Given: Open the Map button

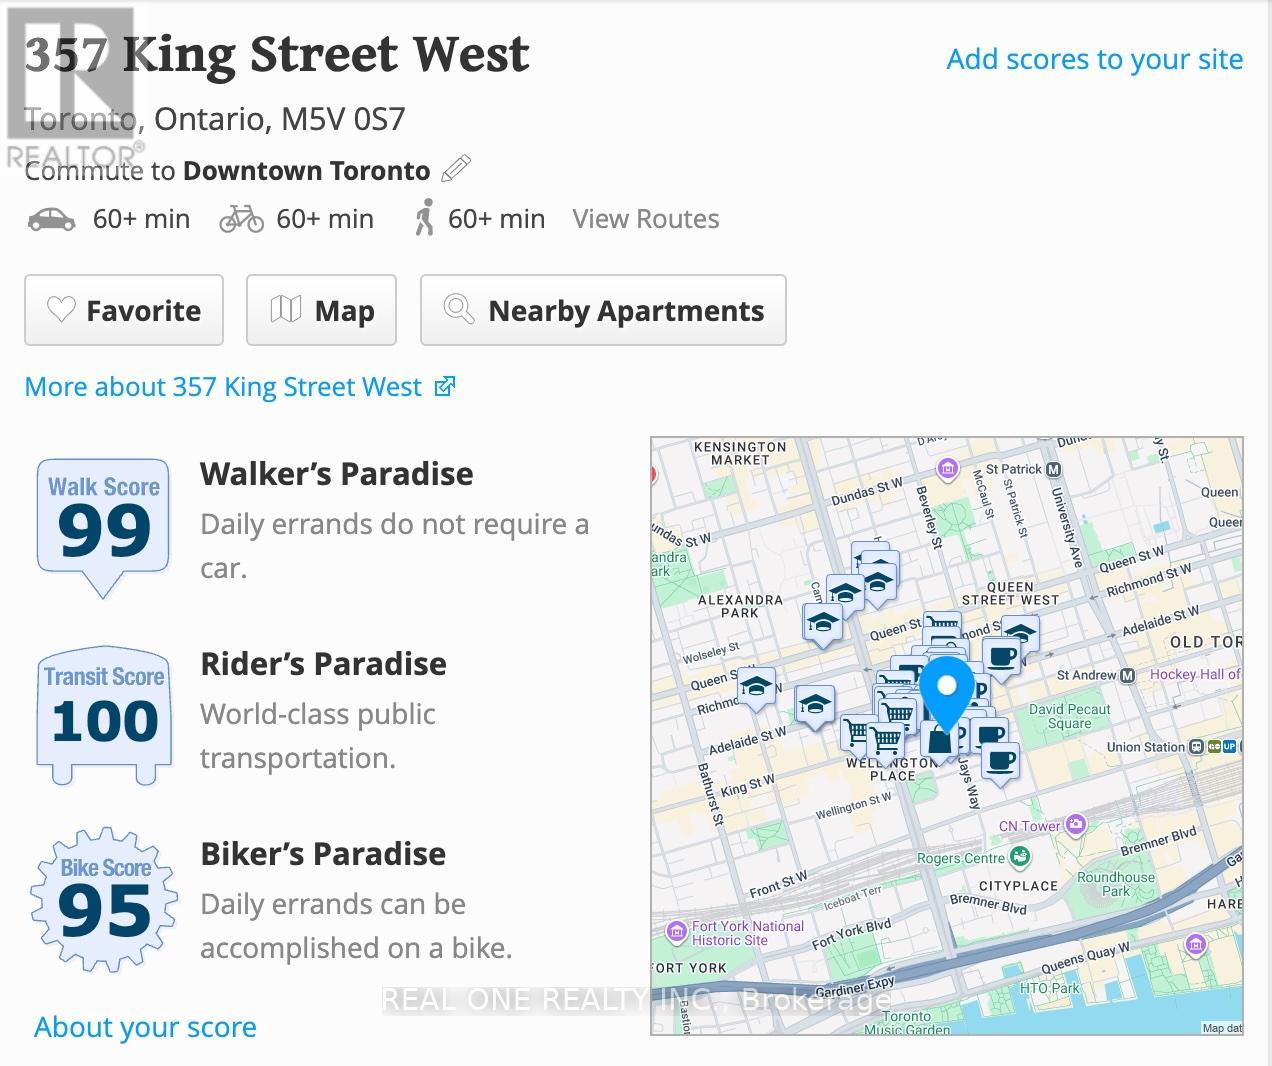Looking at the screenshot, I should pyautogui.click(x=321, y=311).
